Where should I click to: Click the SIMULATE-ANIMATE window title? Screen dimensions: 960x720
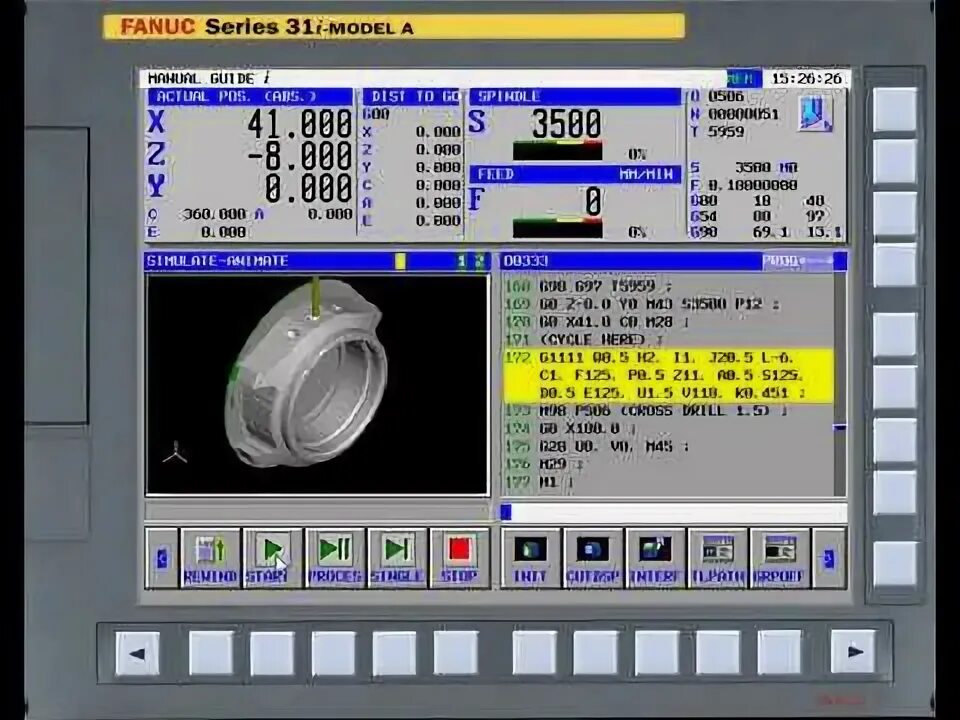pyautogui.click(x=217, y=261)
